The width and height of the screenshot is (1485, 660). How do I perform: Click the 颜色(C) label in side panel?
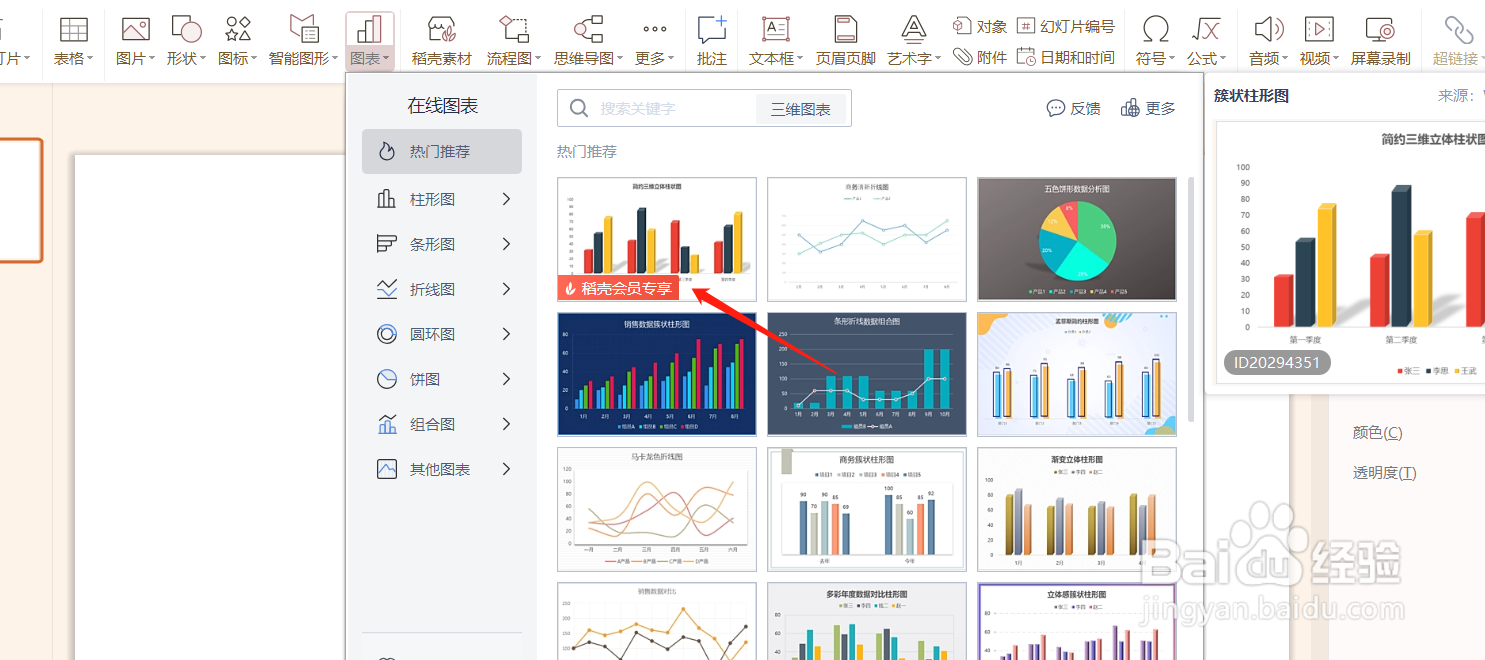1377,432
